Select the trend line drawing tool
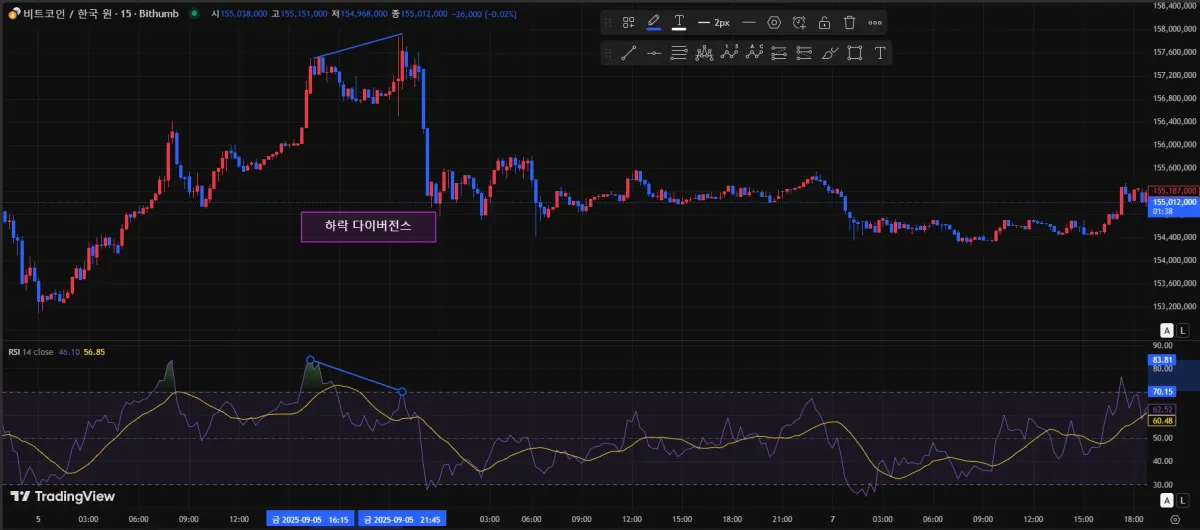This screenshot has height=530, width=1200. [629, 53]
